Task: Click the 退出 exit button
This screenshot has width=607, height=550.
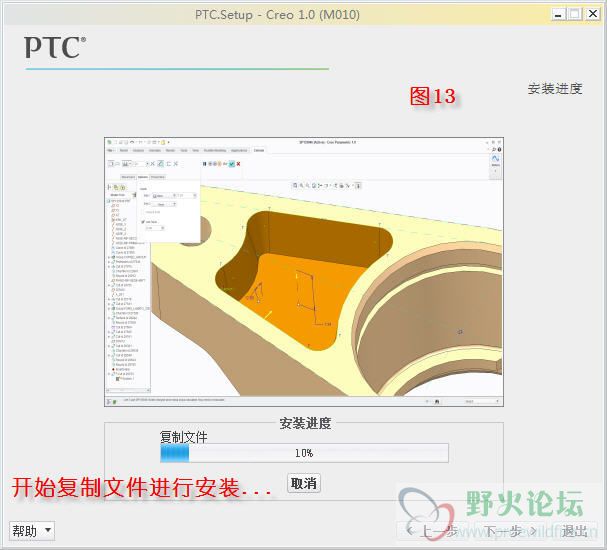Action: point(574,531)
